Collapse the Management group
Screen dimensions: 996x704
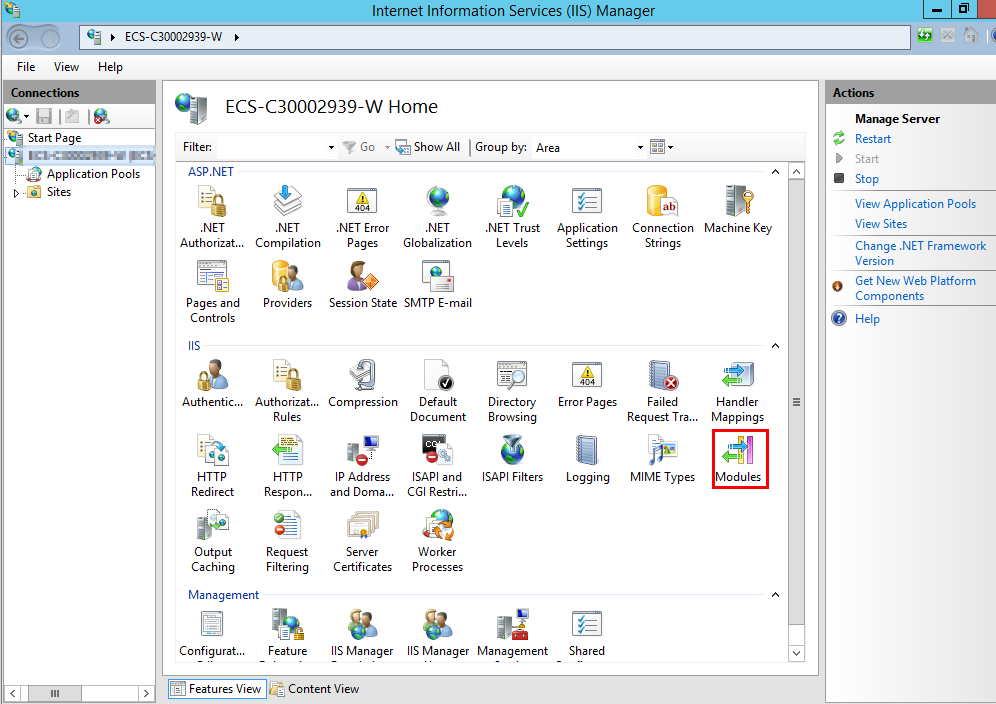point(775,595)
